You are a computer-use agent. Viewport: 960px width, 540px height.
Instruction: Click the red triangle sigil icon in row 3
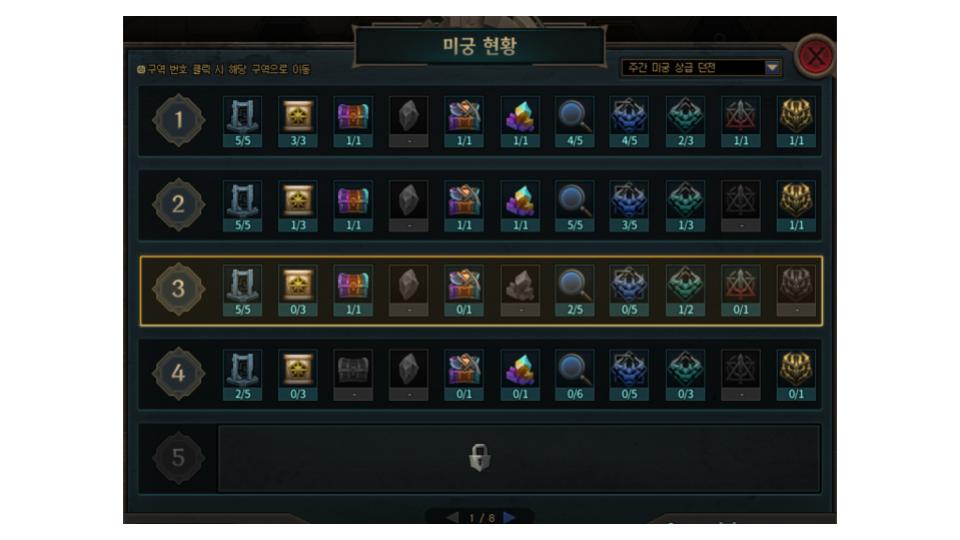(741, 284)
